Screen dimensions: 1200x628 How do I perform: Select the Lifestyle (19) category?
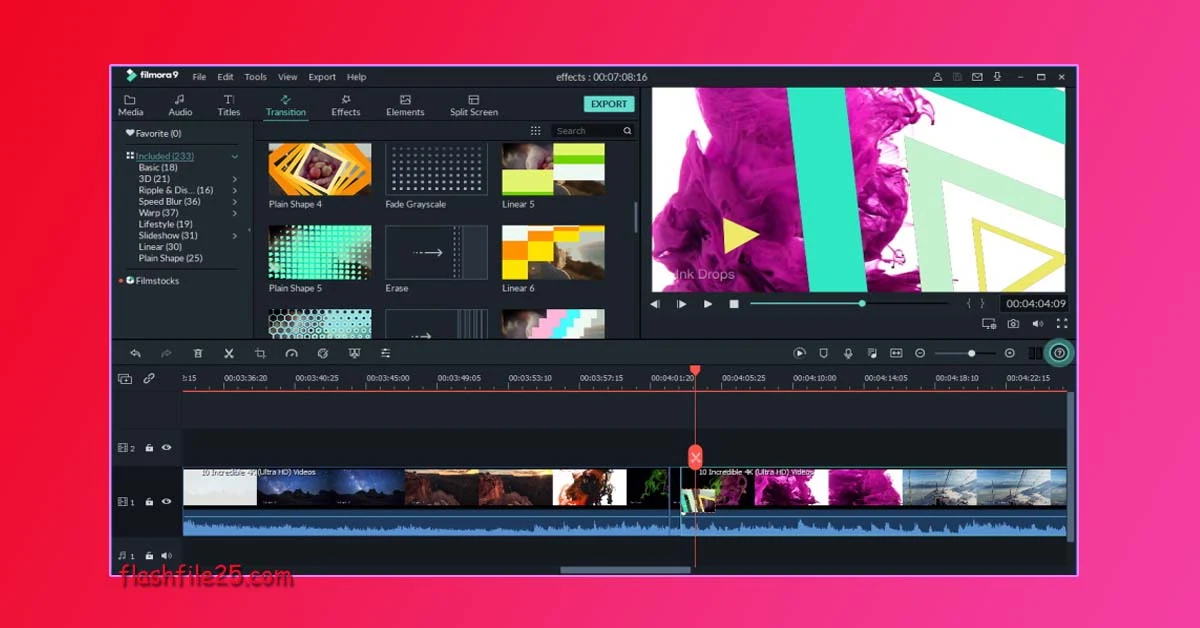coord(166,225)
